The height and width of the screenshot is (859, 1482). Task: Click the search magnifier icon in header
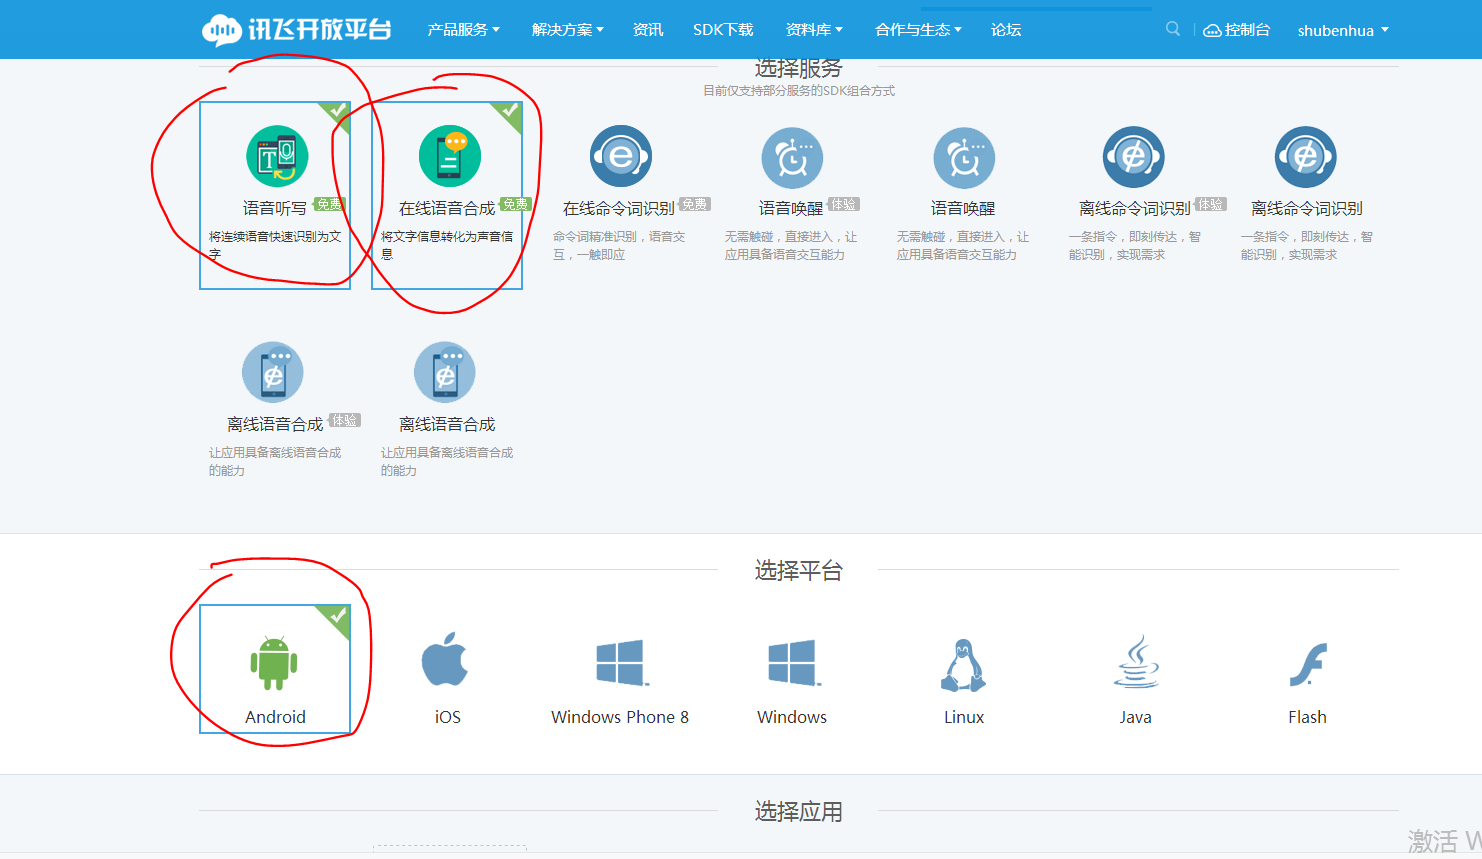click(1173, 29)
